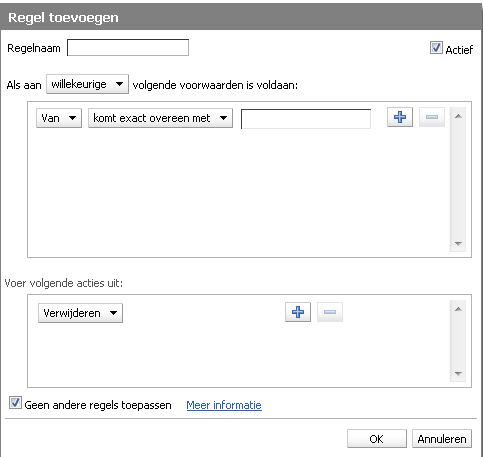Open the Van field dropdown
Screen dimensions: 483x457
[59, 118]
